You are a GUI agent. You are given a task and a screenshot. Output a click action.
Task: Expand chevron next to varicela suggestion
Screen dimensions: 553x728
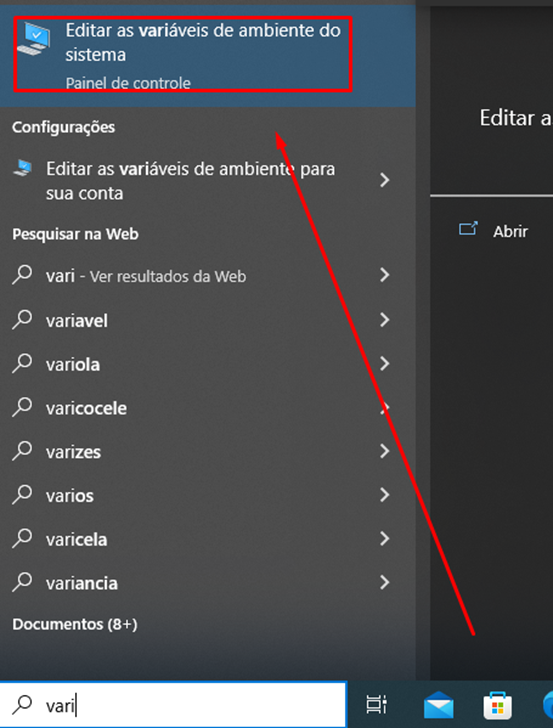[x=384, y=539]
